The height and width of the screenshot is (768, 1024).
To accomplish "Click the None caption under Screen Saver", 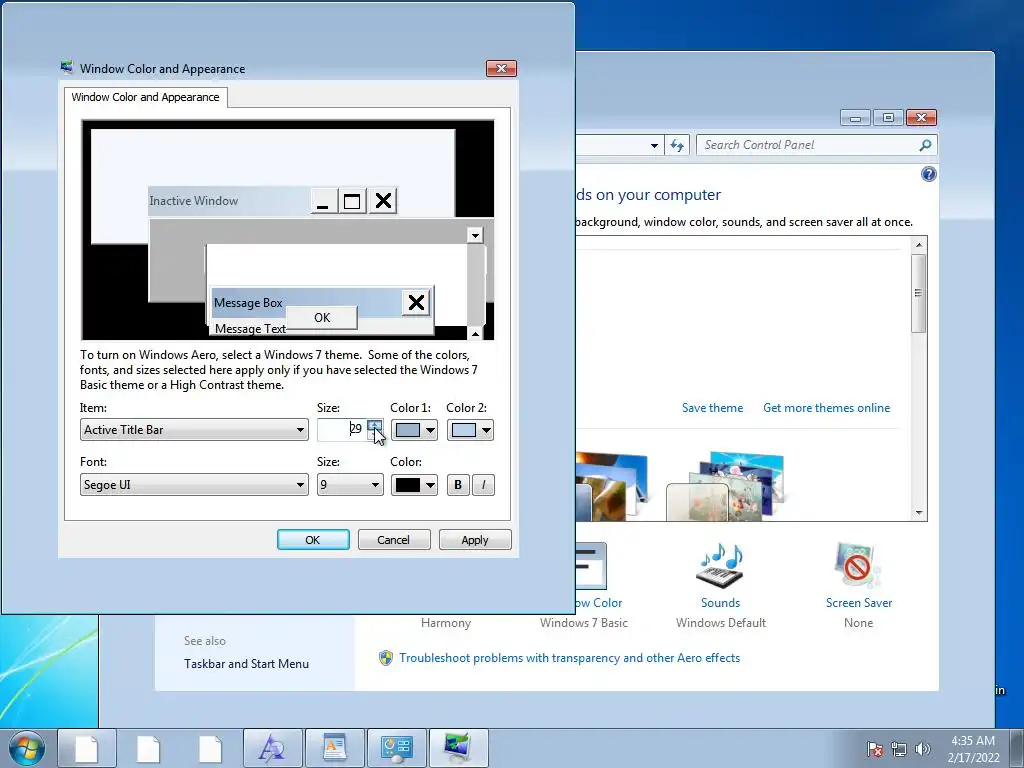I will click(x=858, y=623).
